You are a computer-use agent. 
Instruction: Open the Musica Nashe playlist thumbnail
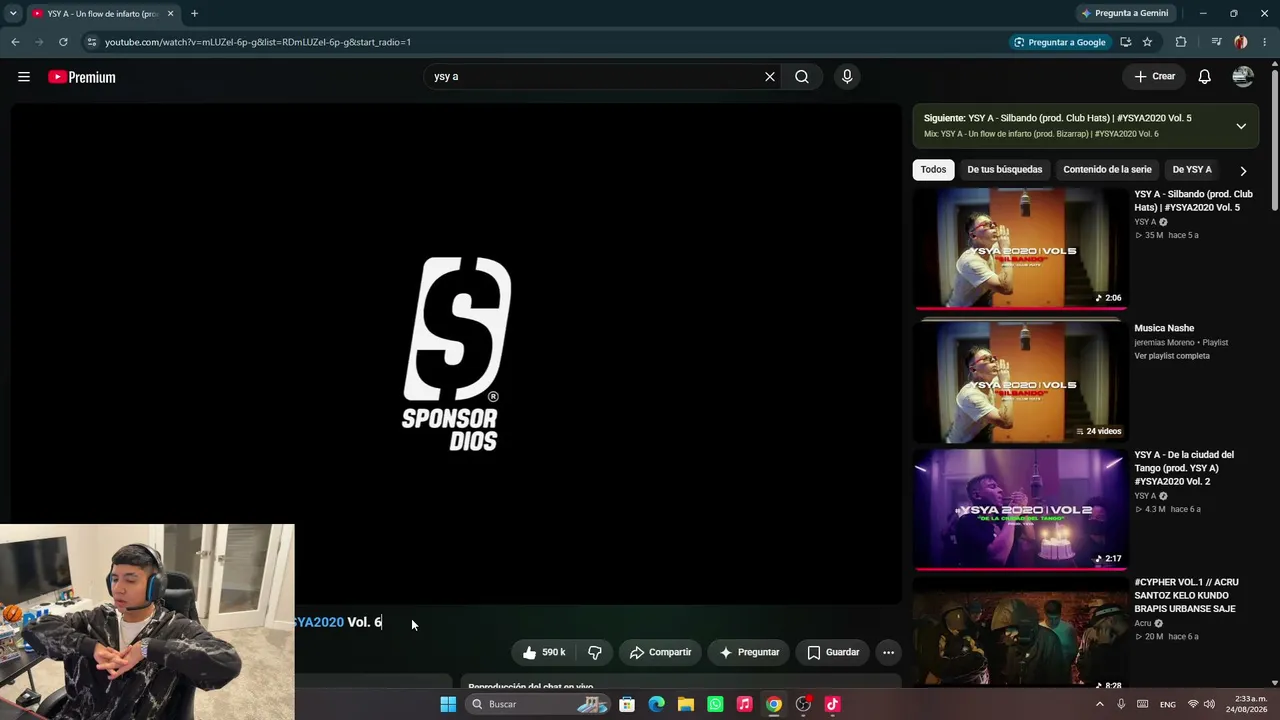pos(1020,382)
